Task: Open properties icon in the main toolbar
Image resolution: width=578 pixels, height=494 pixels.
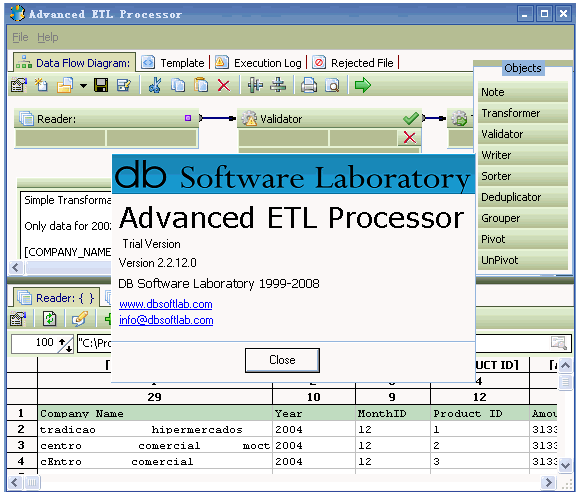Action: point(19,85)
